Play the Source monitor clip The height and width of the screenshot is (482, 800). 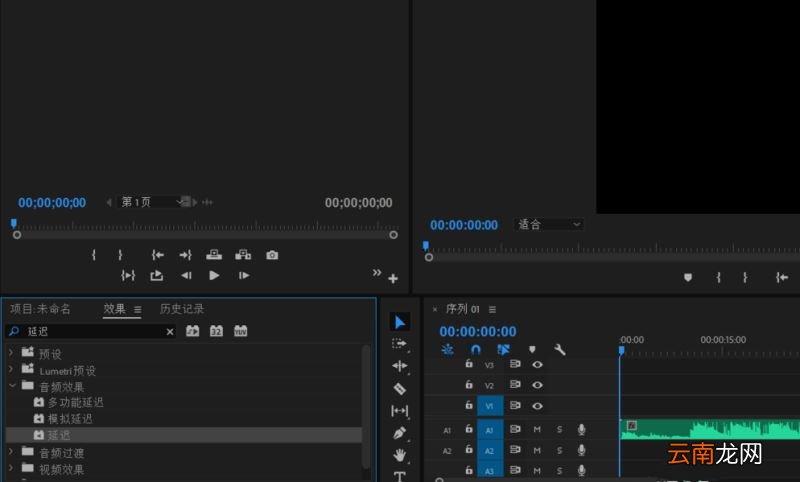tap(214, 275)
